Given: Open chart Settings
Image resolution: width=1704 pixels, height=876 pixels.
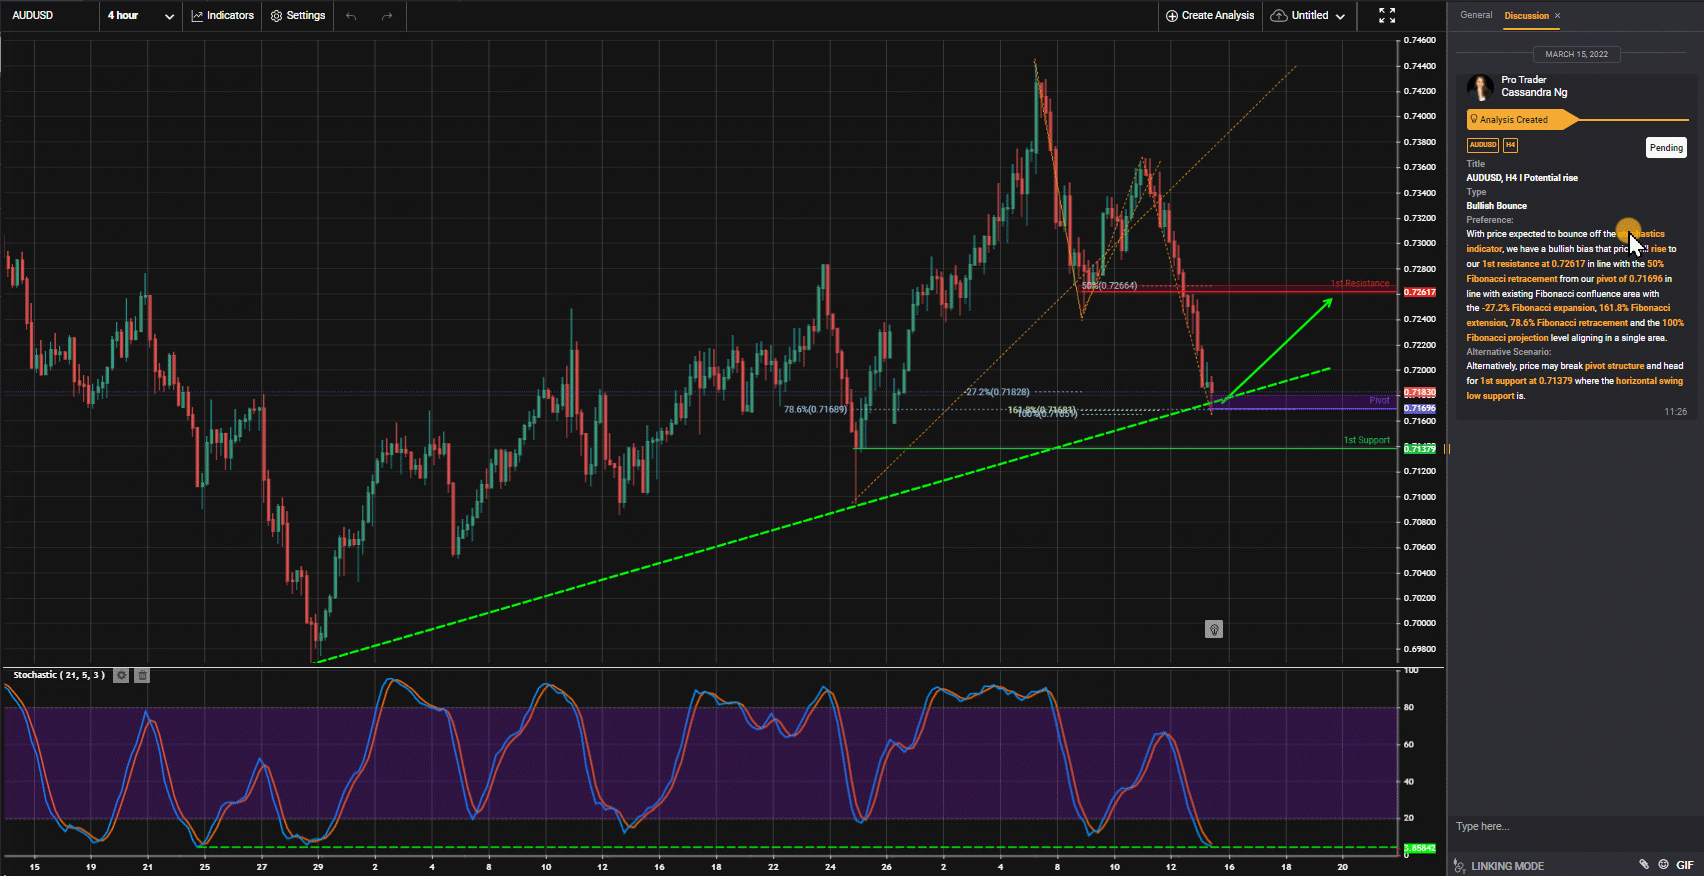Looking at the screenshot, I should 298,15.
